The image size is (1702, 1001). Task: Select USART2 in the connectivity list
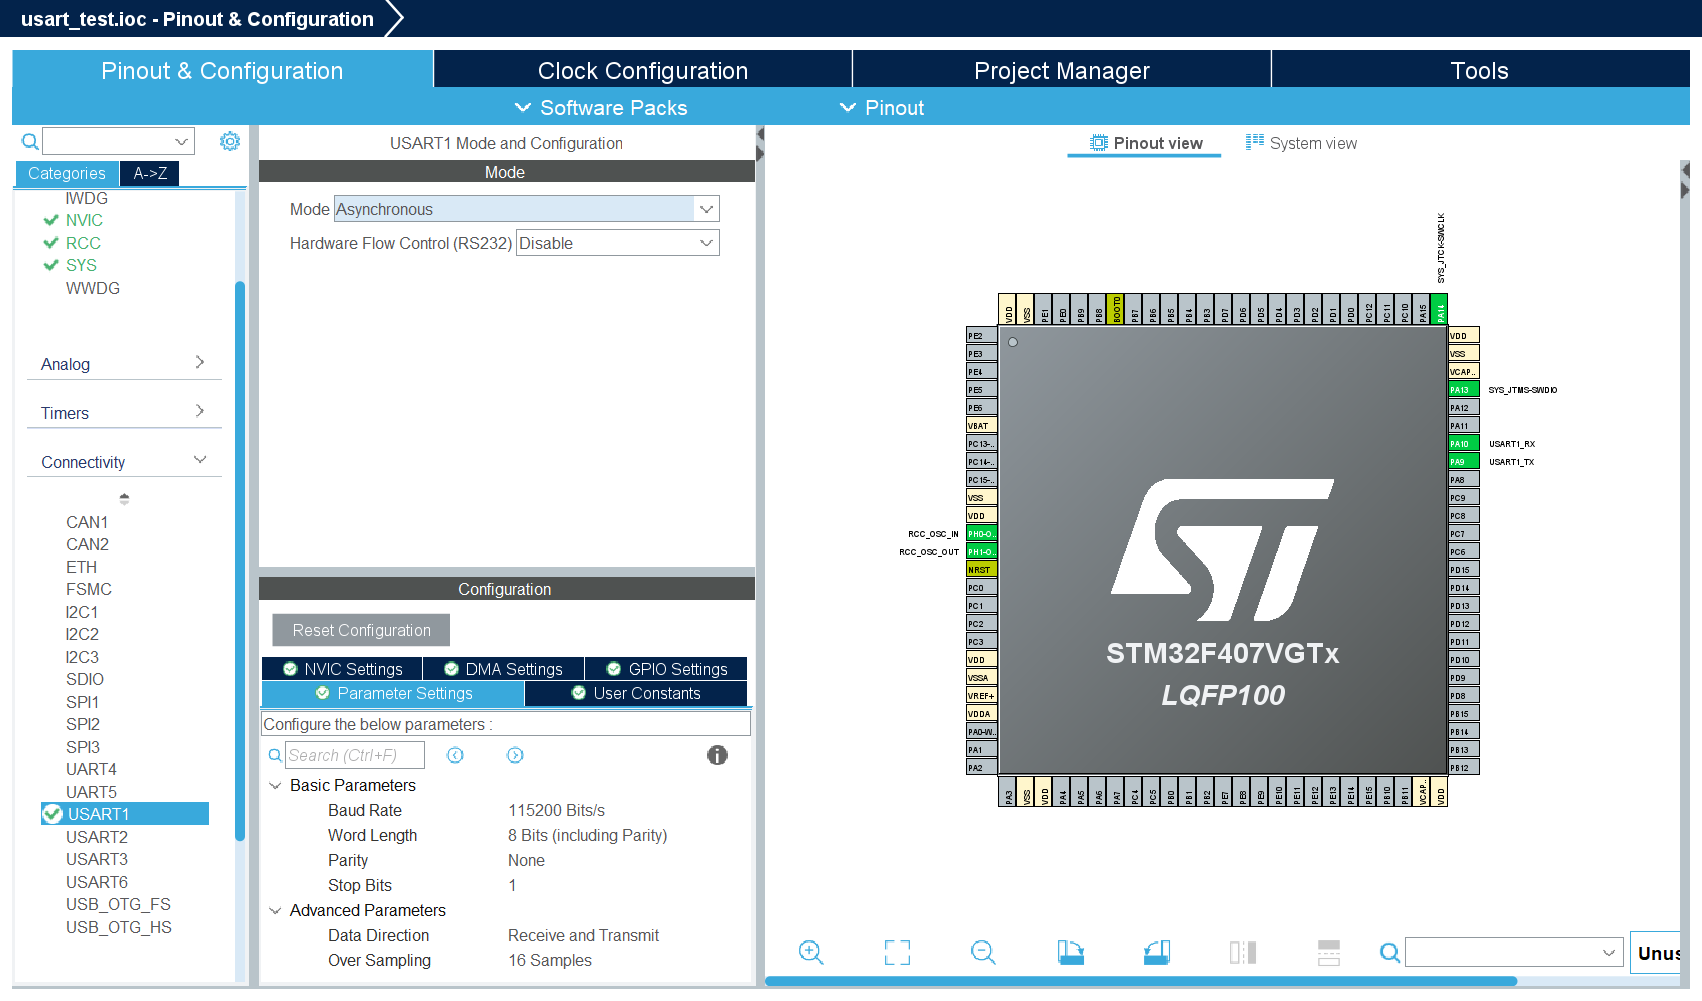(97, 837)
